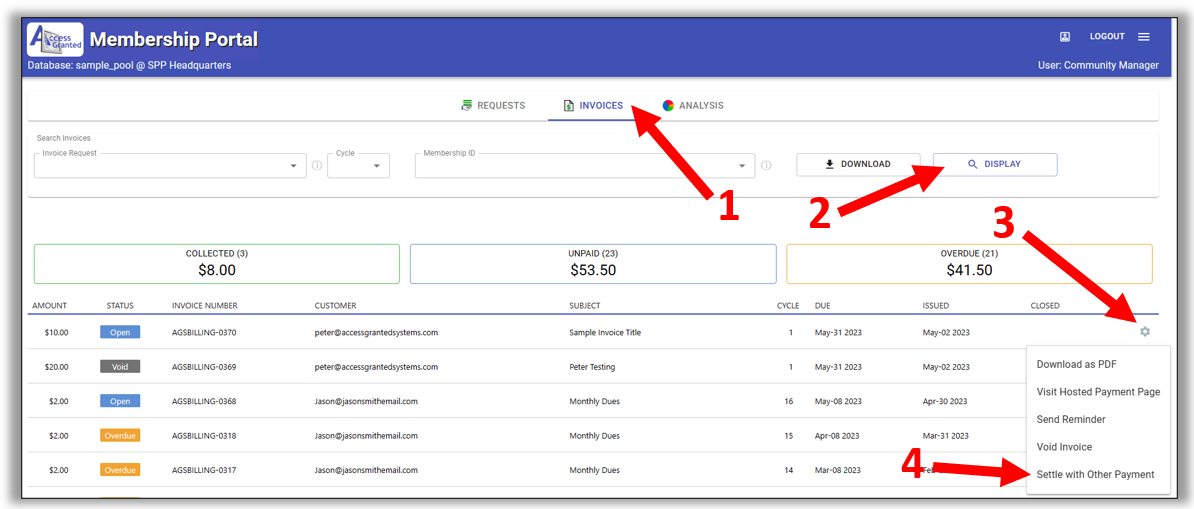
Task: Click info icon beside Invoice Request field
Action: click(x=317, y=166)
